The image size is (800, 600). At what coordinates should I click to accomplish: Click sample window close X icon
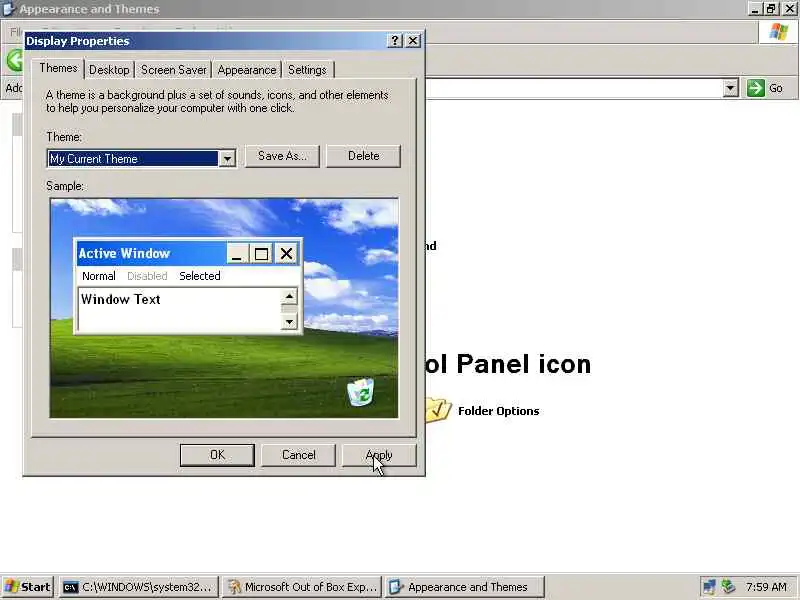click(x=286, y=254)
